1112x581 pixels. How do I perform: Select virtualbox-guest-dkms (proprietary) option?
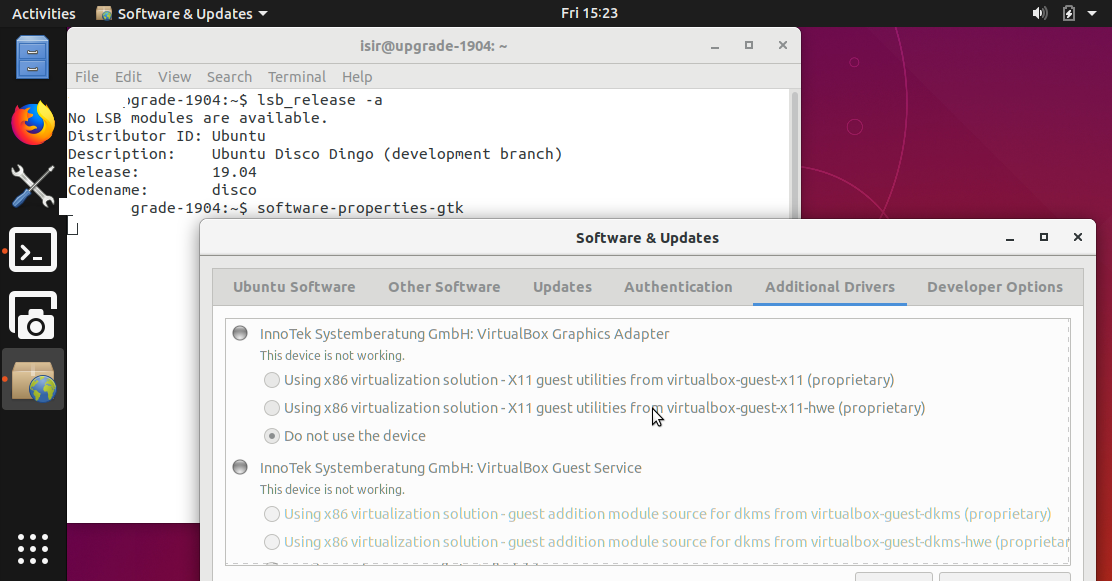point(657,514)
